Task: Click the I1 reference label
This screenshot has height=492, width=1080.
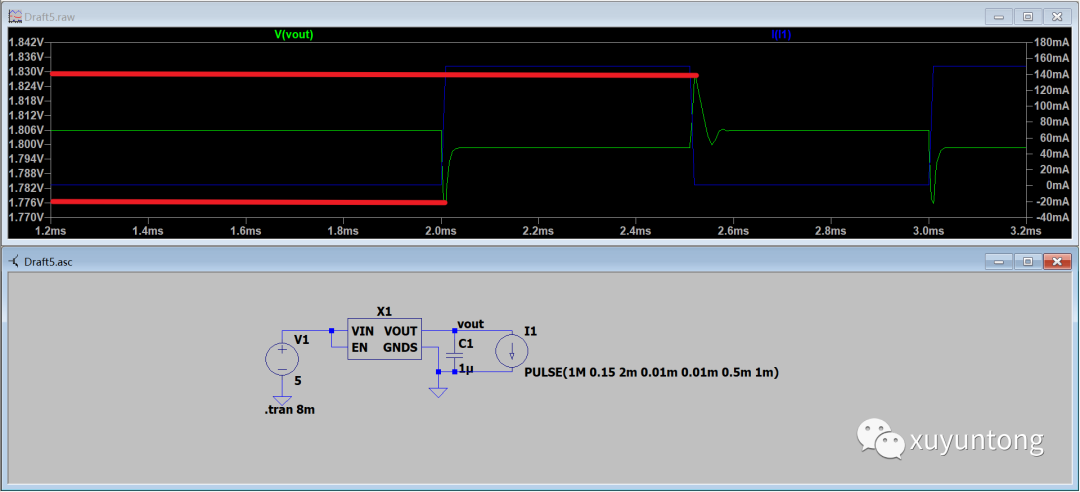Action: [x=530, y=331]
